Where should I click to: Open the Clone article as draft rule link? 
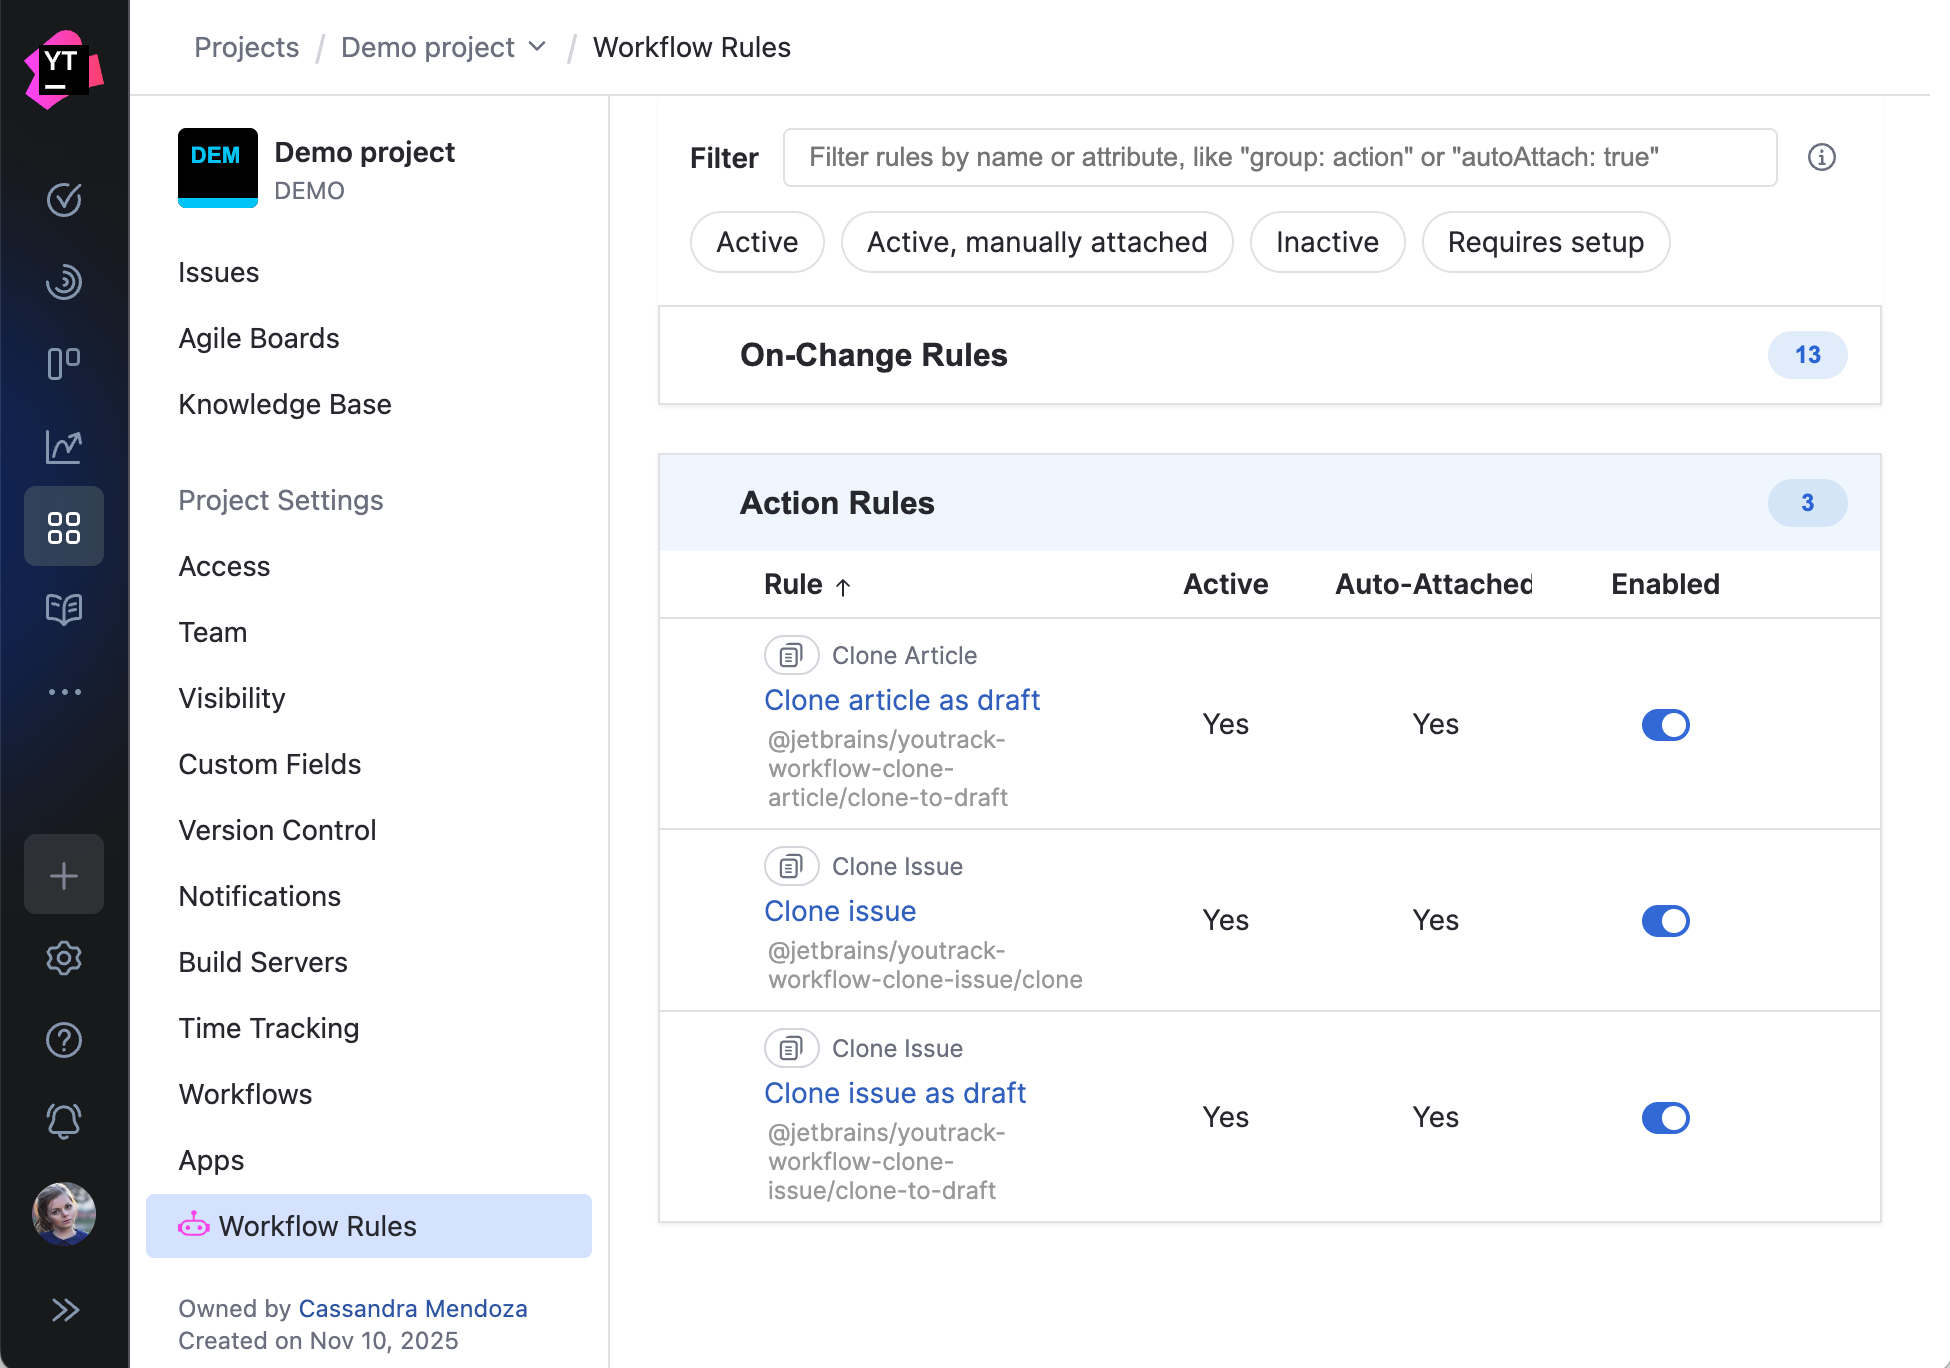pyautogui.click(x=901, y=699)
